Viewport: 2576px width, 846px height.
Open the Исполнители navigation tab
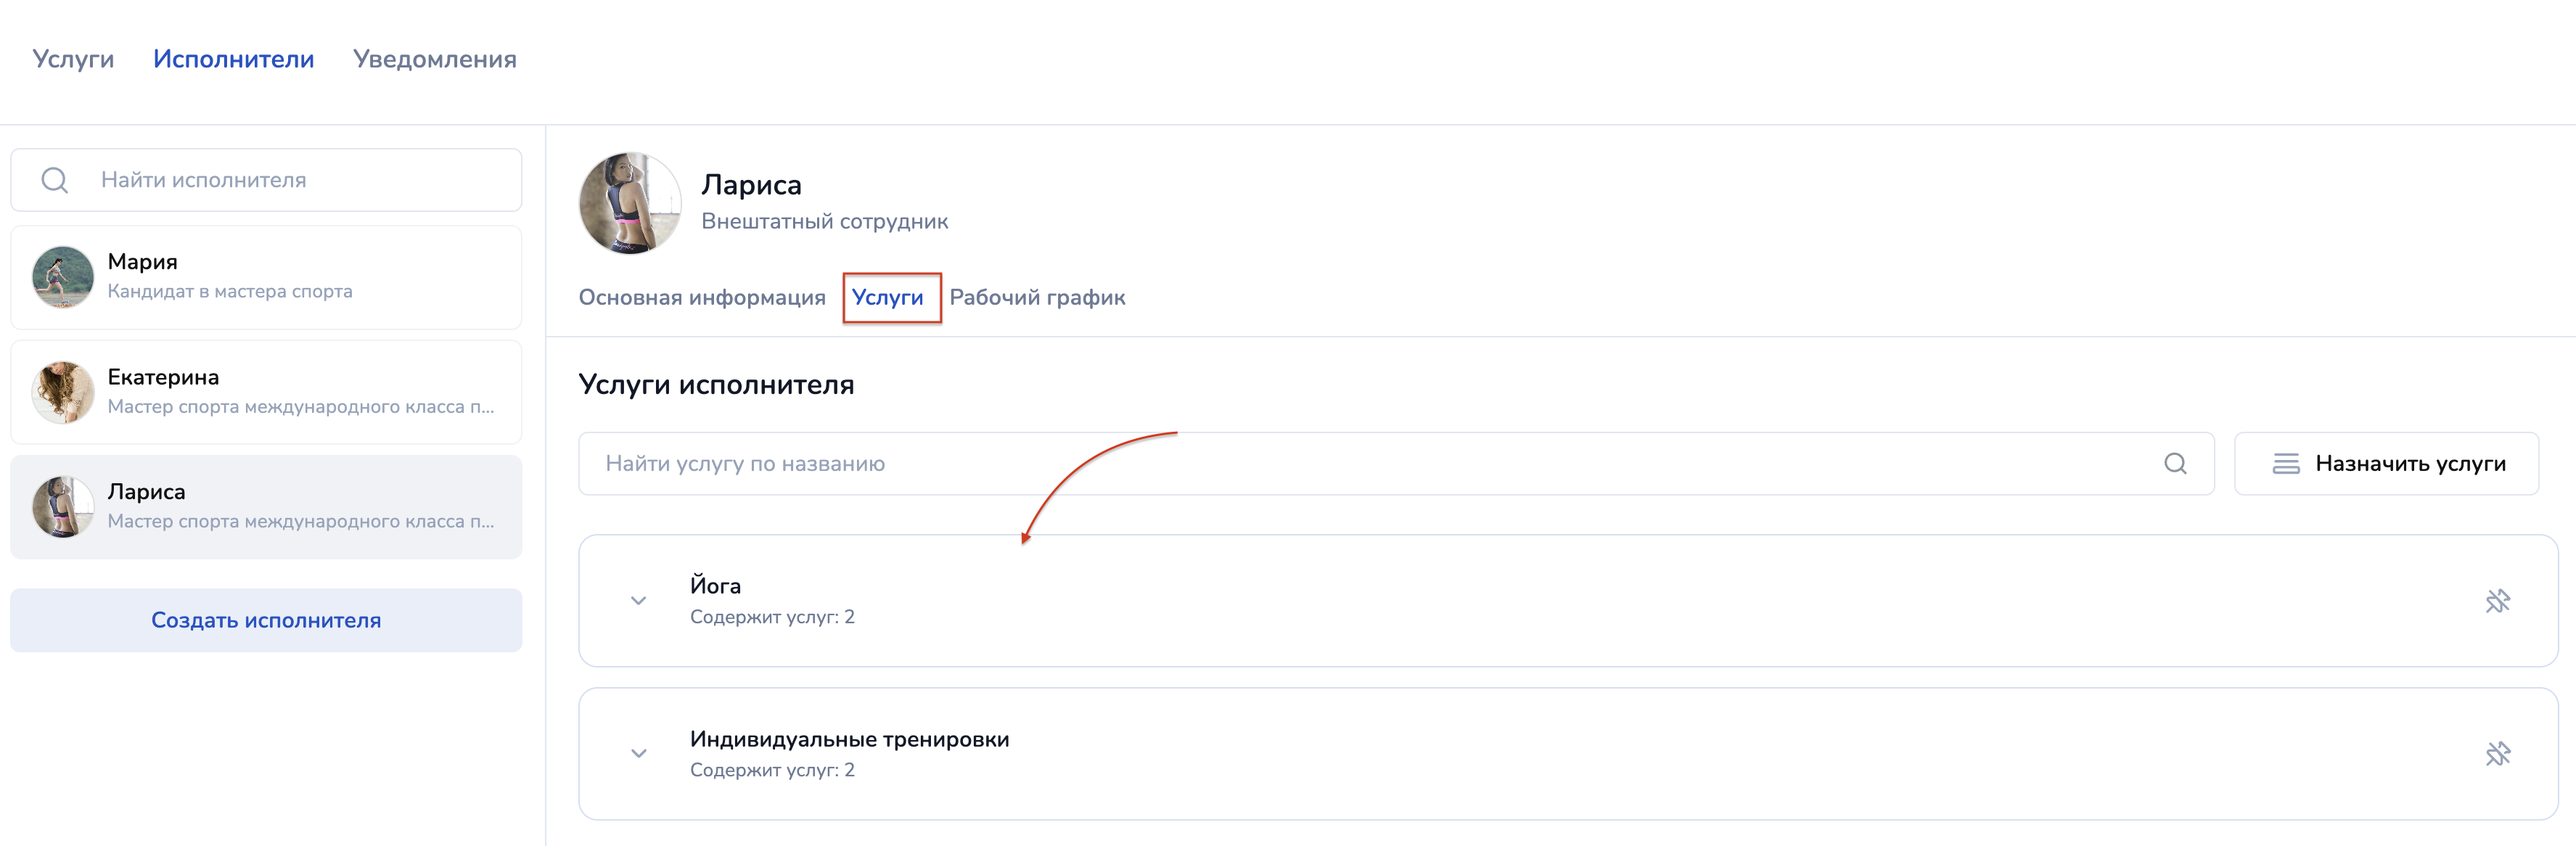coord(233,59)
